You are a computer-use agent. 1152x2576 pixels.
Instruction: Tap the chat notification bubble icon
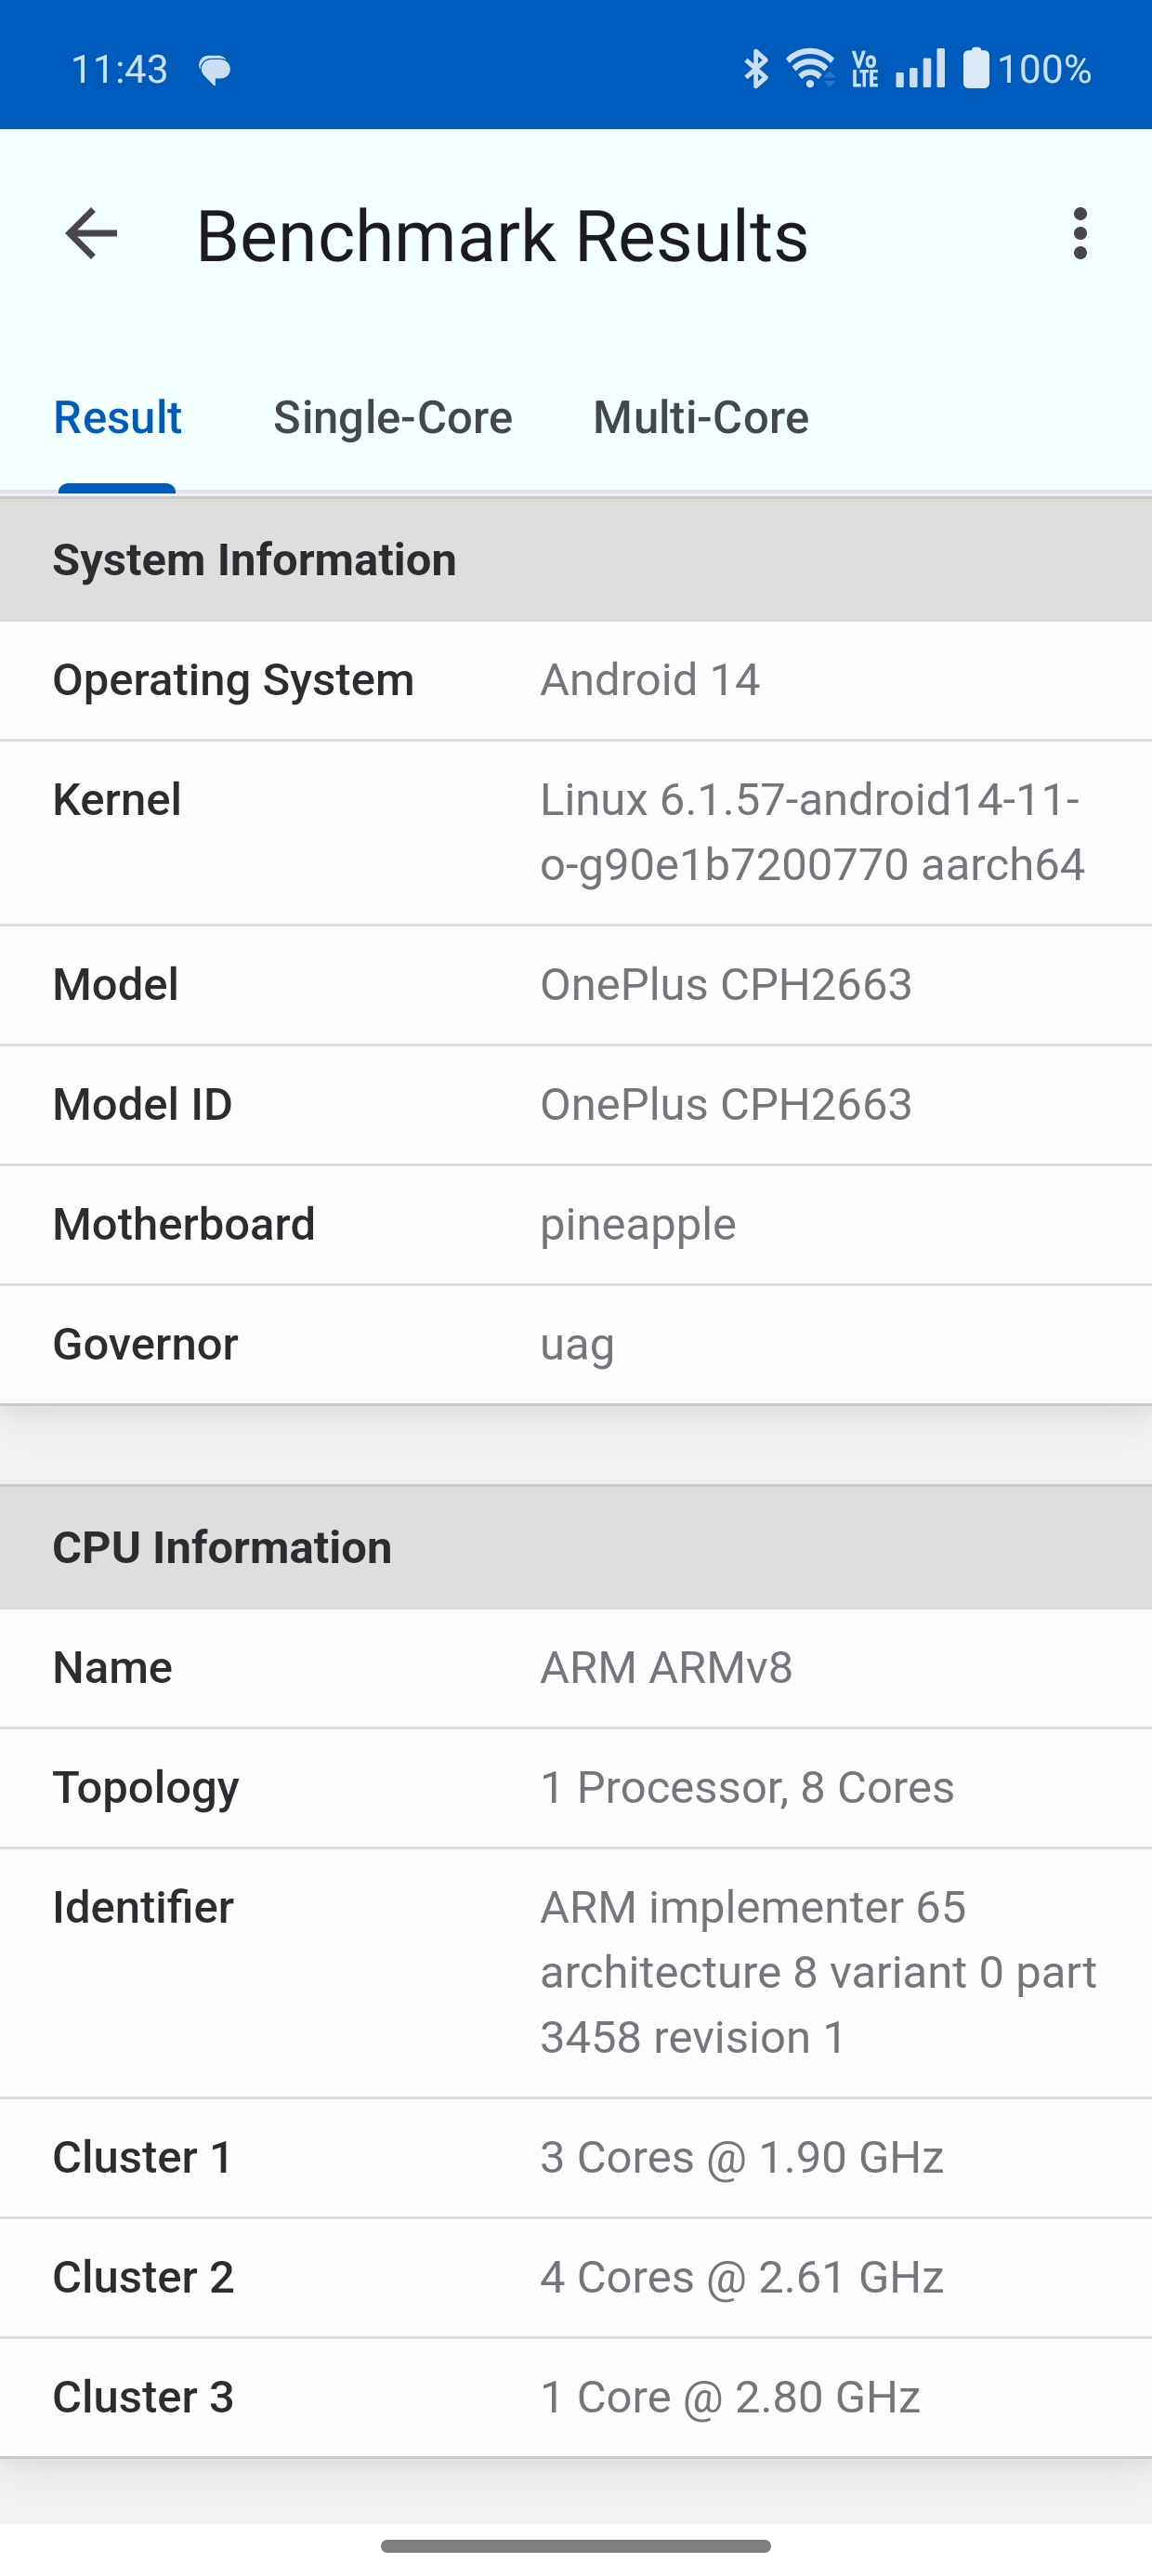215,70
